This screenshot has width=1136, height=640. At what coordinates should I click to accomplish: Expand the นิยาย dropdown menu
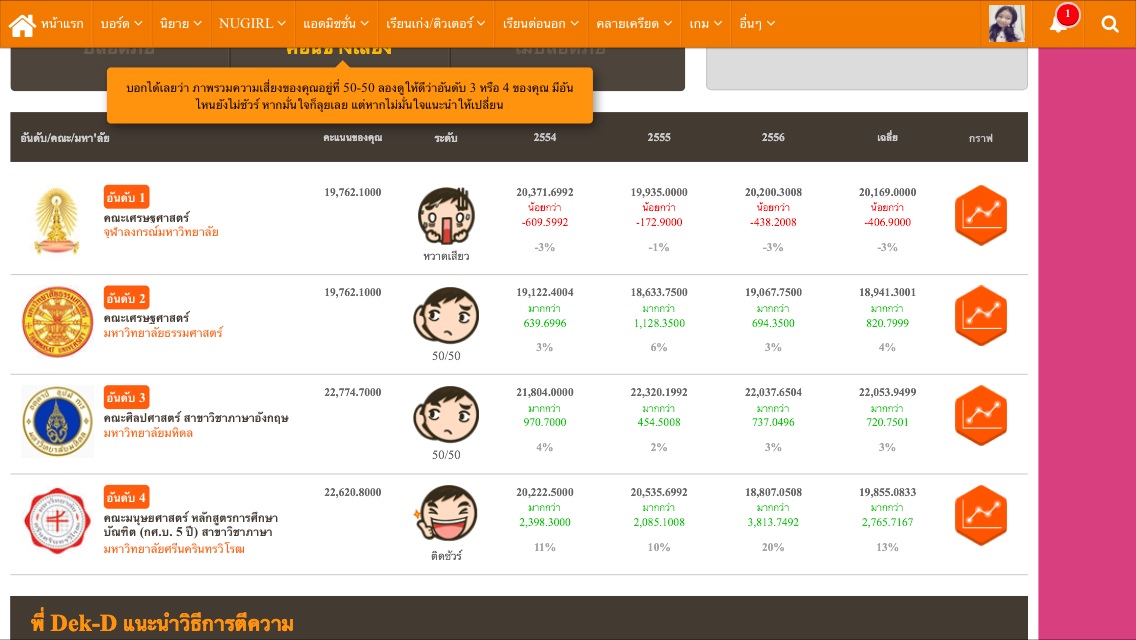180,24
